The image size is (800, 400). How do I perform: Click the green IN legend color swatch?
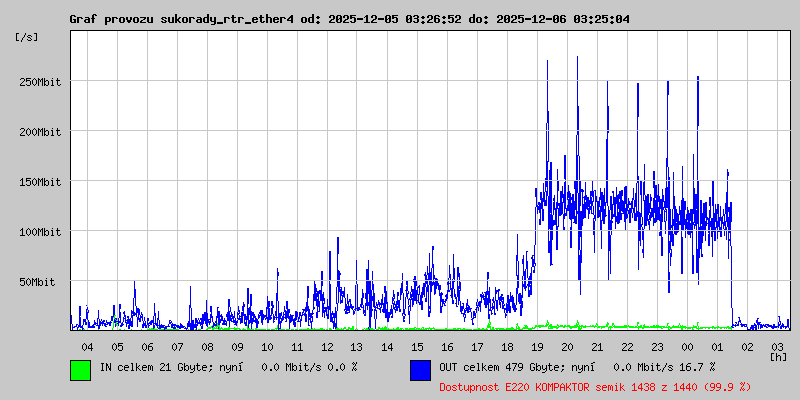81,370
